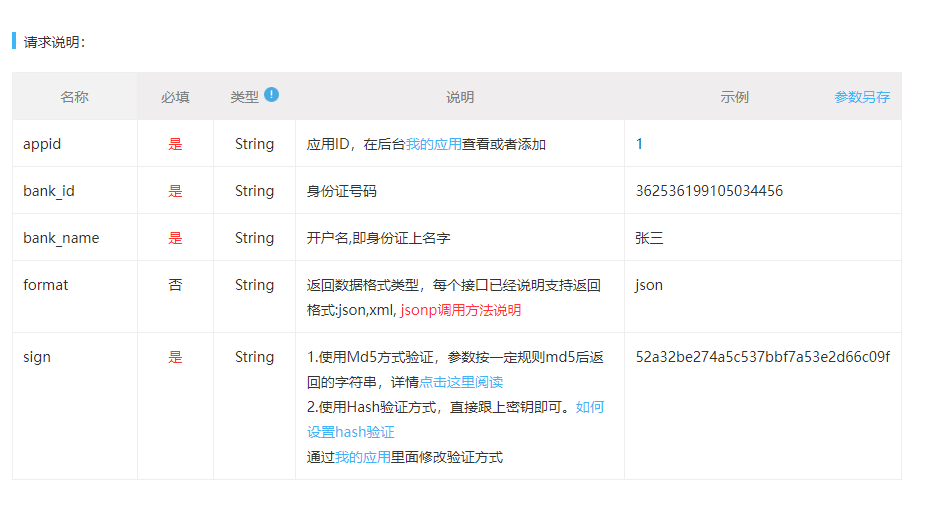Click the sign example hash value
The image size is (934, 513).
(762, 357)
